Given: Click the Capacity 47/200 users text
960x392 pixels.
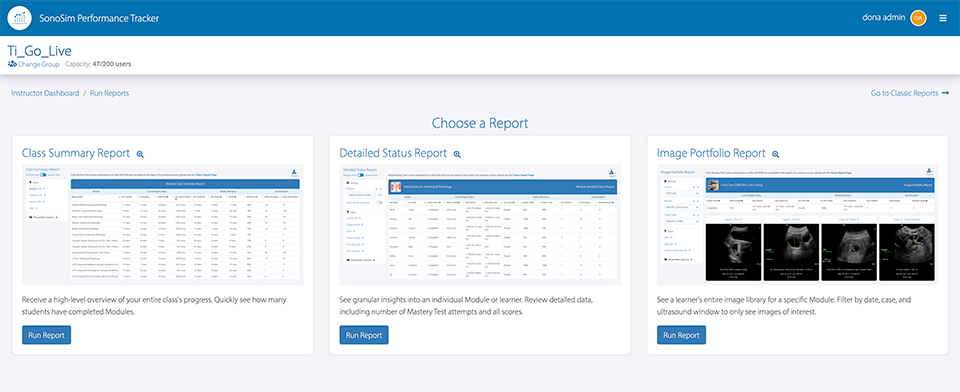Looking at the screenshot, I should pos(98,64).
